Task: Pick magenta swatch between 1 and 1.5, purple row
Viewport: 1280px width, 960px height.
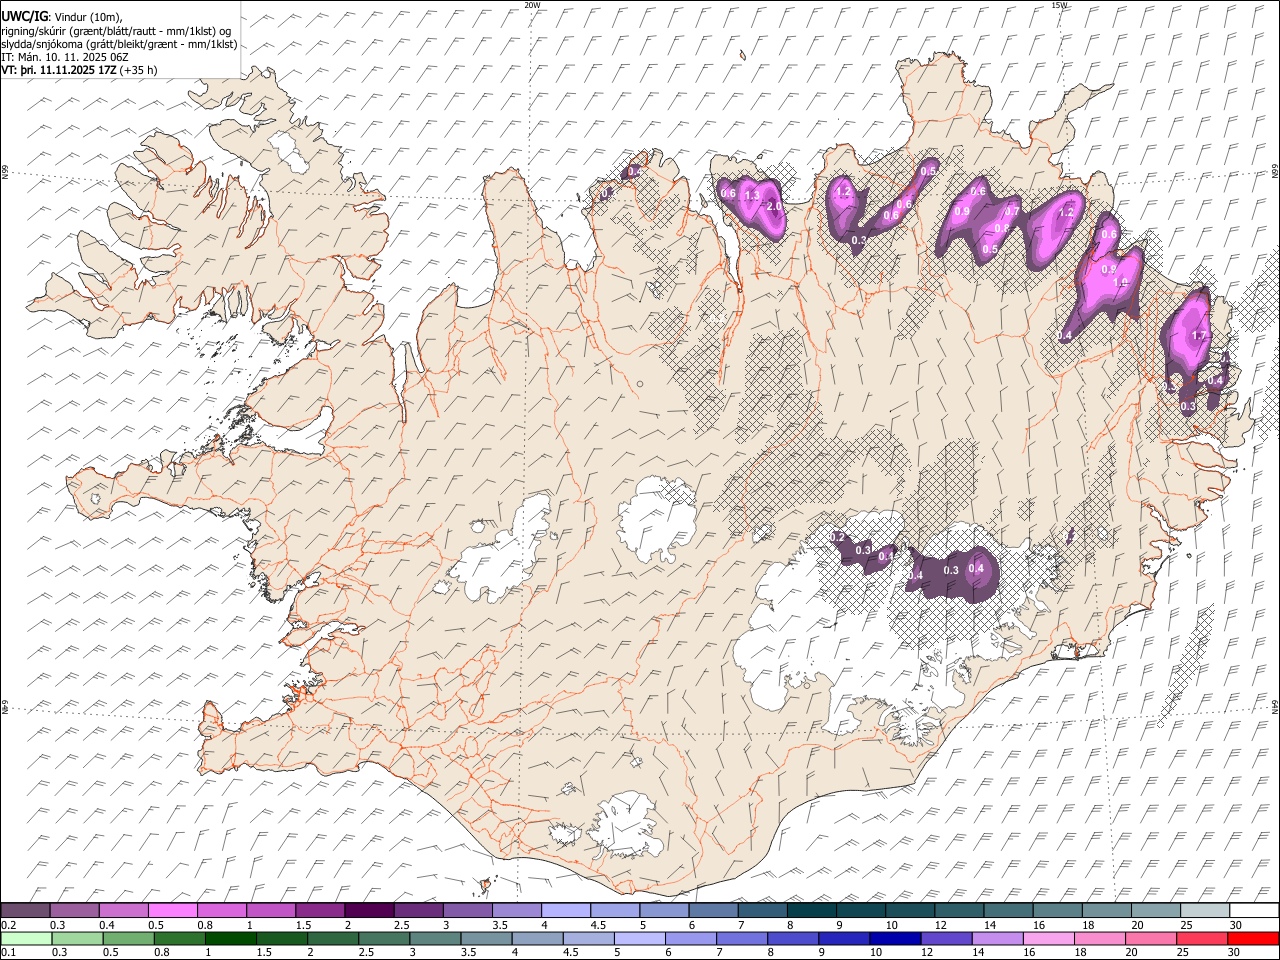Action: pos(271,911)
